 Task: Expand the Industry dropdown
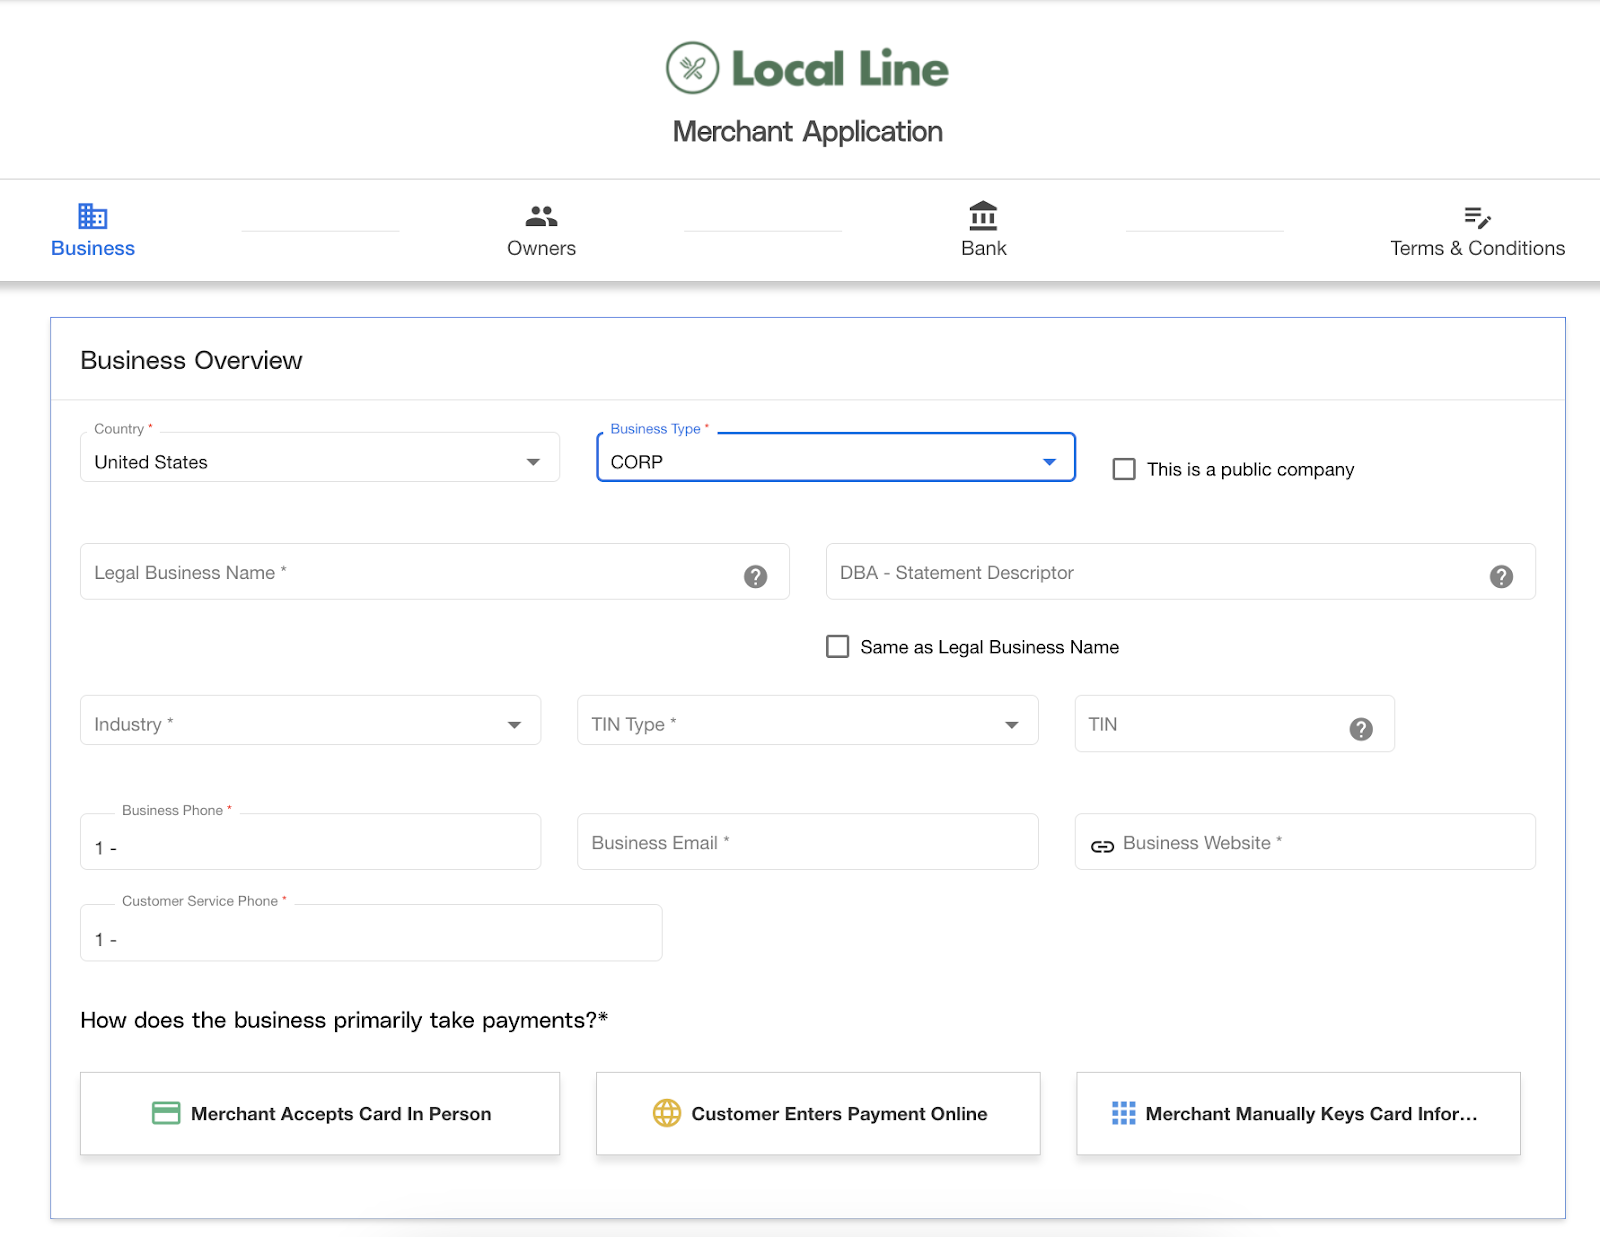click(x=310, y=724)
